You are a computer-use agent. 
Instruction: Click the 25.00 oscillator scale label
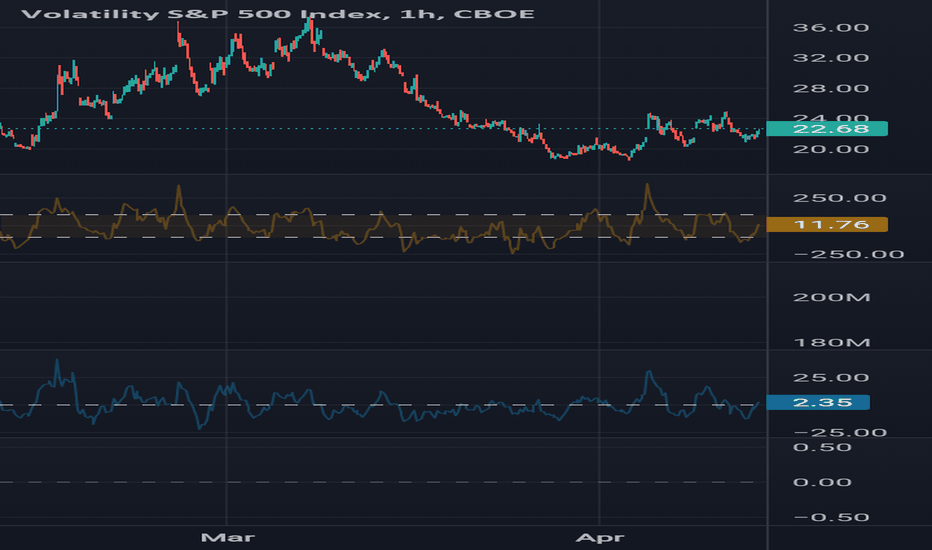830,378
